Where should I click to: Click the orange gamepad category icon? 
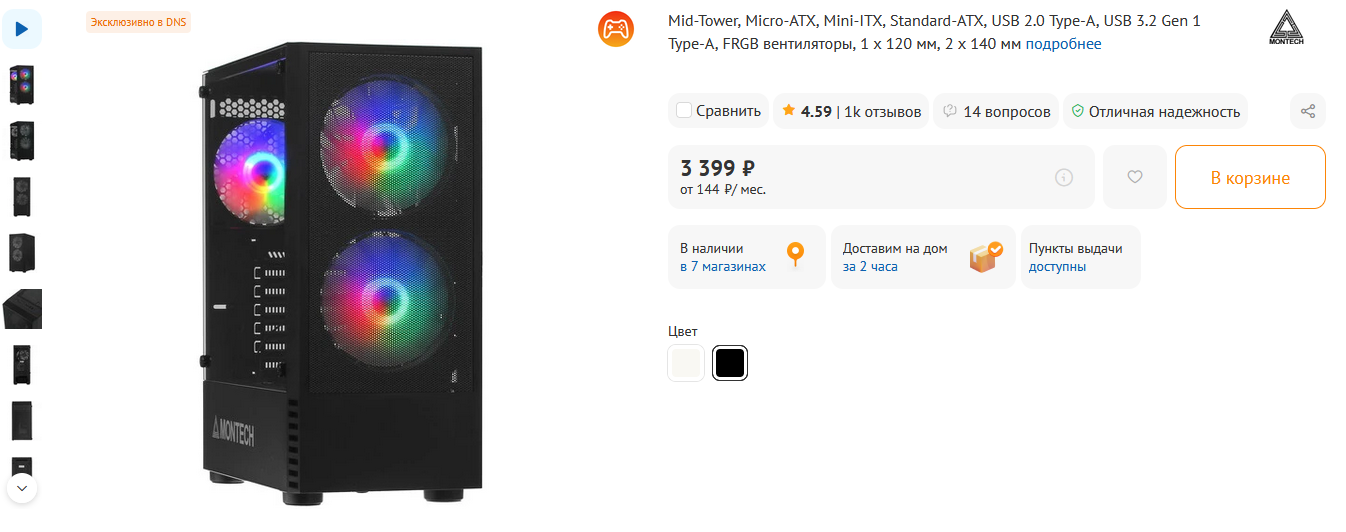[616, 28]
